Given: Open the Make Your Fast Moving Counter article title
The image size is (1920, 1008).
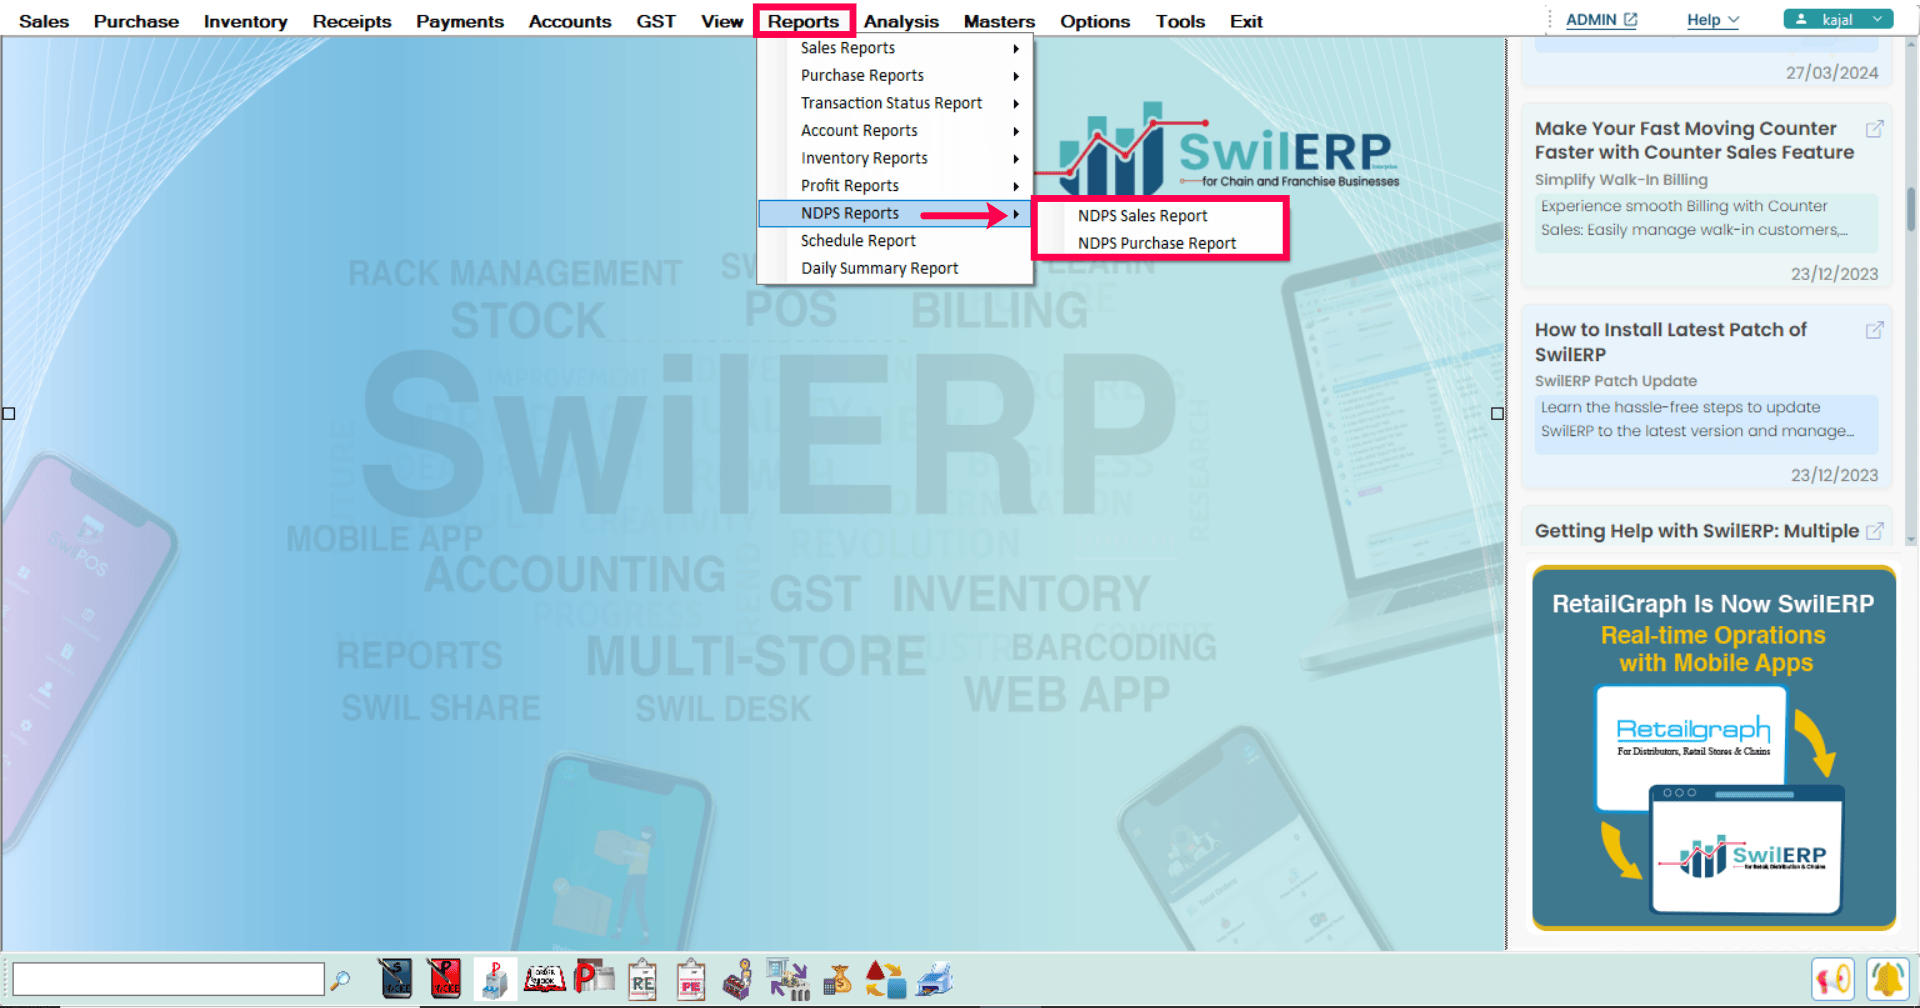Looking at the screenshot, I should [x=1694, y=141].
